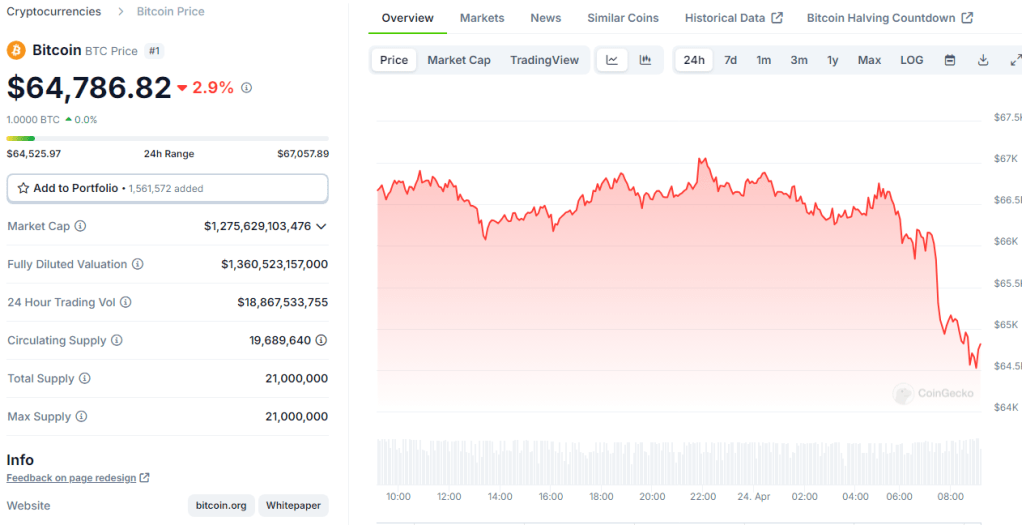Click the download chart data icon
Viewport: 1022px width, 525px height.
(983, 60)
